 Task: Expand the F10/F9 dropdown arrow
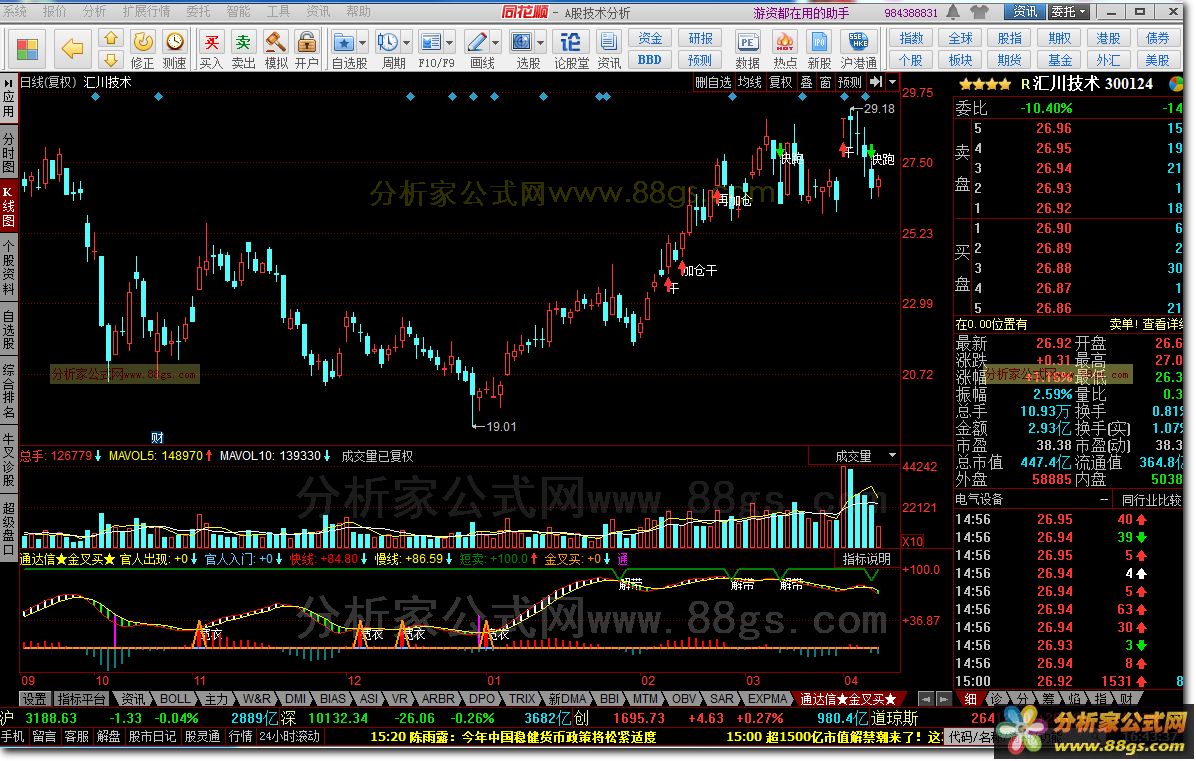click(x=449, y=43)
